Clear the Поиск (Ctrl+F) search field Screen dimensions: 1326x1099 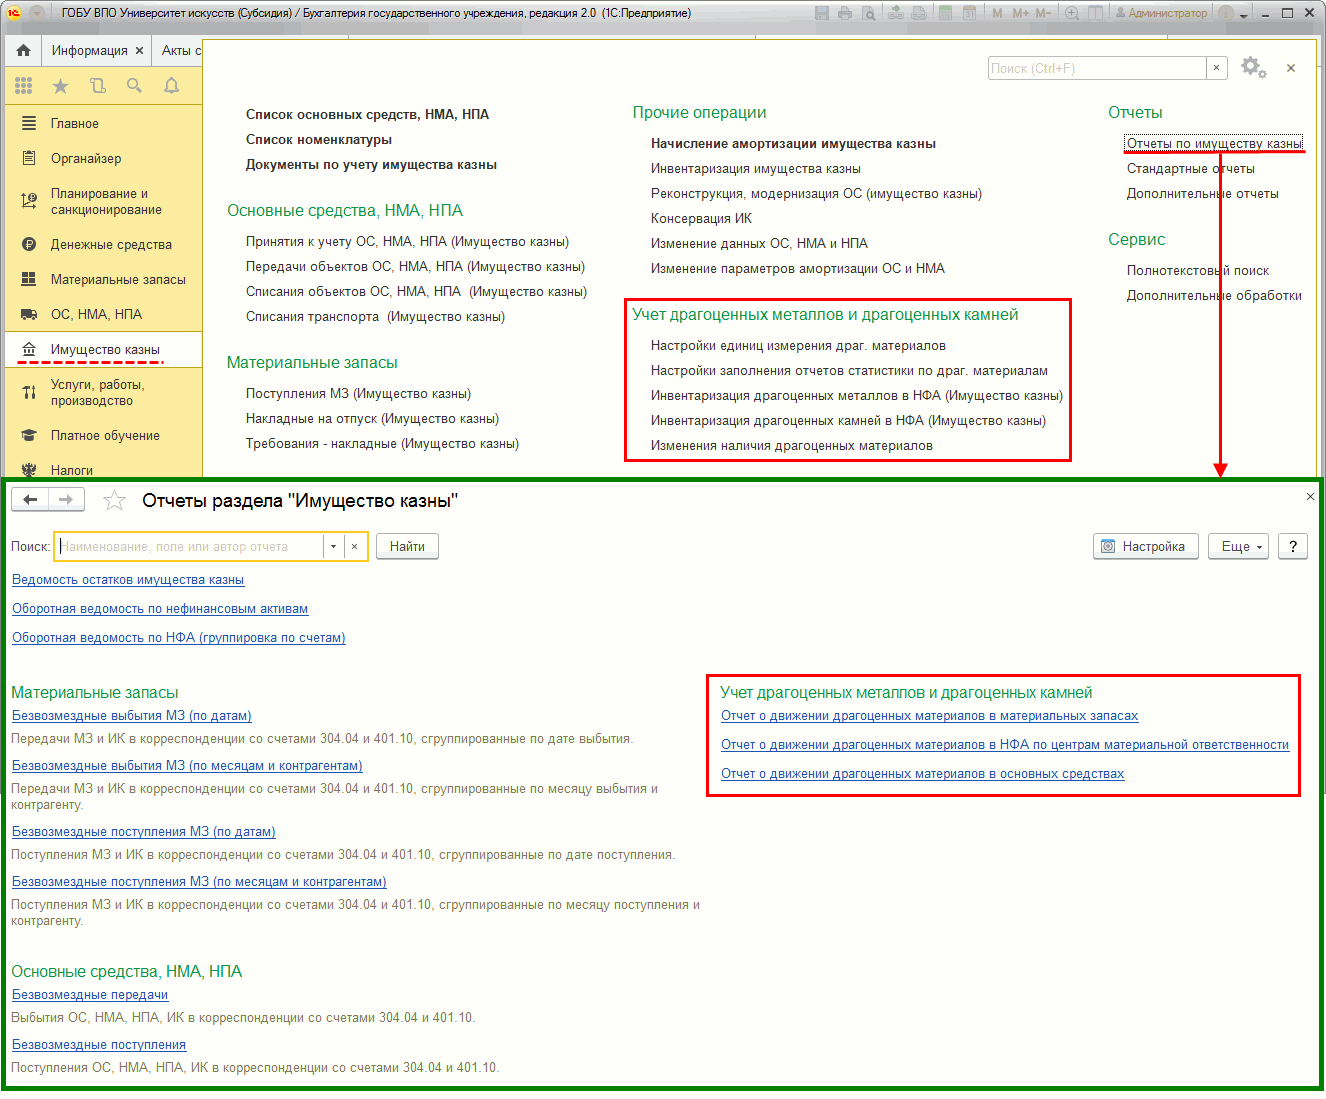(x=1216, y=68)
